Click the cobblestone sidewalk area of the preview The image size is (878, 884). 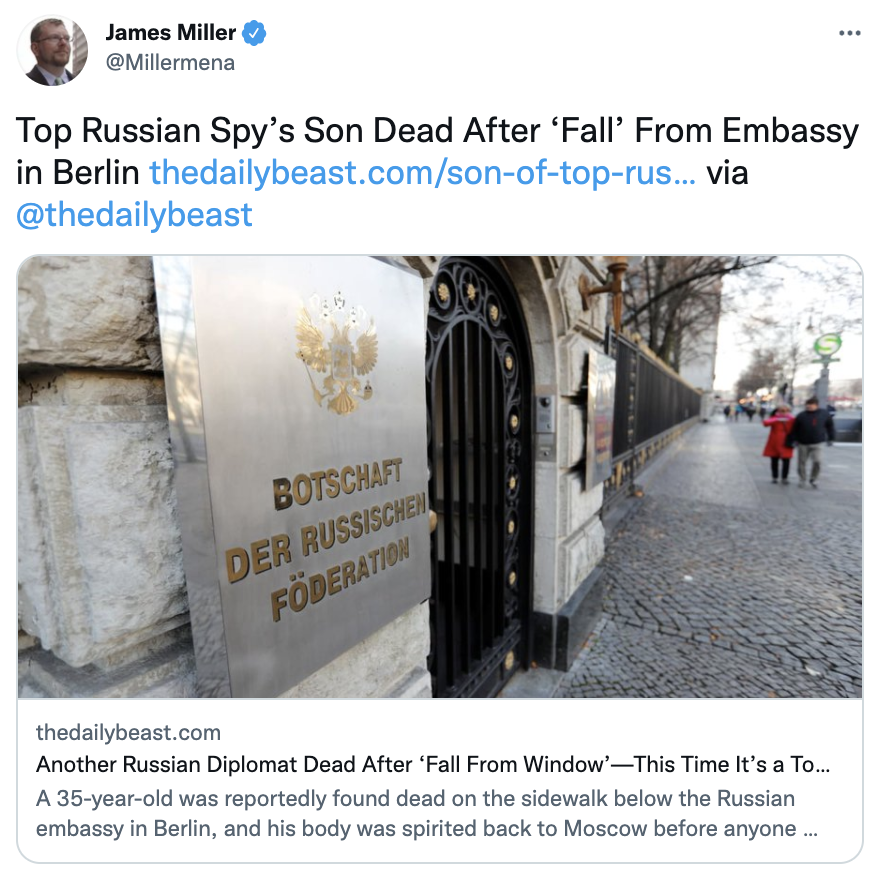(x=727, y=586)
